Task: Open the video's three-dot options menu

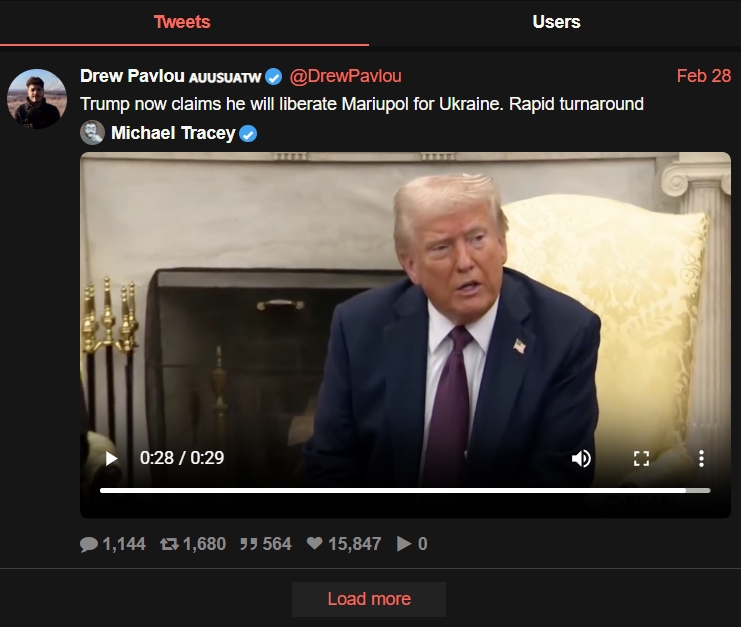Action: (x=701, y=458)
